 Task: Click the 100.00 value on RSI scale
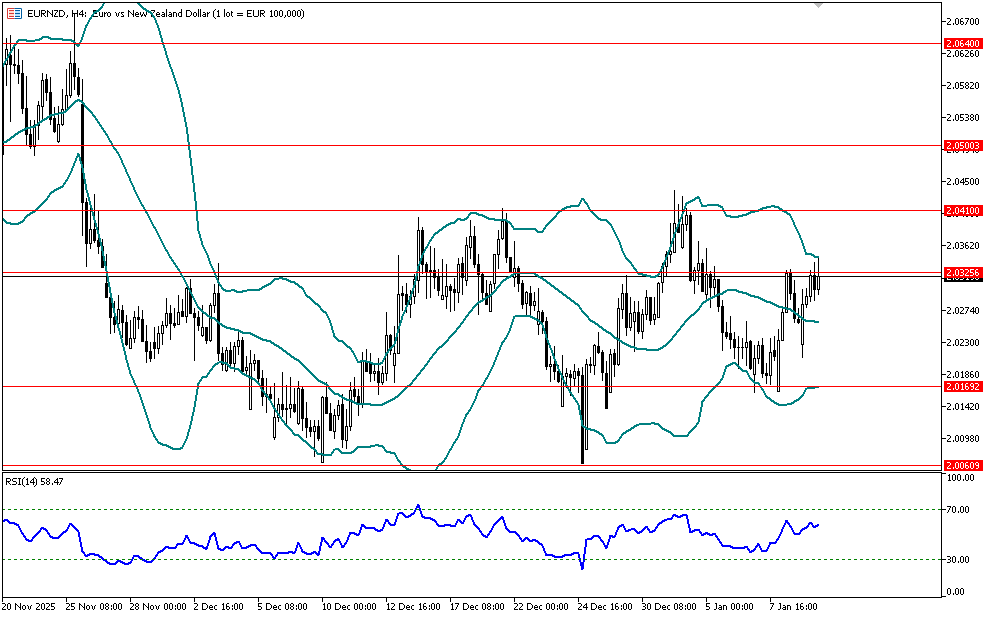[x=962, y=479]
